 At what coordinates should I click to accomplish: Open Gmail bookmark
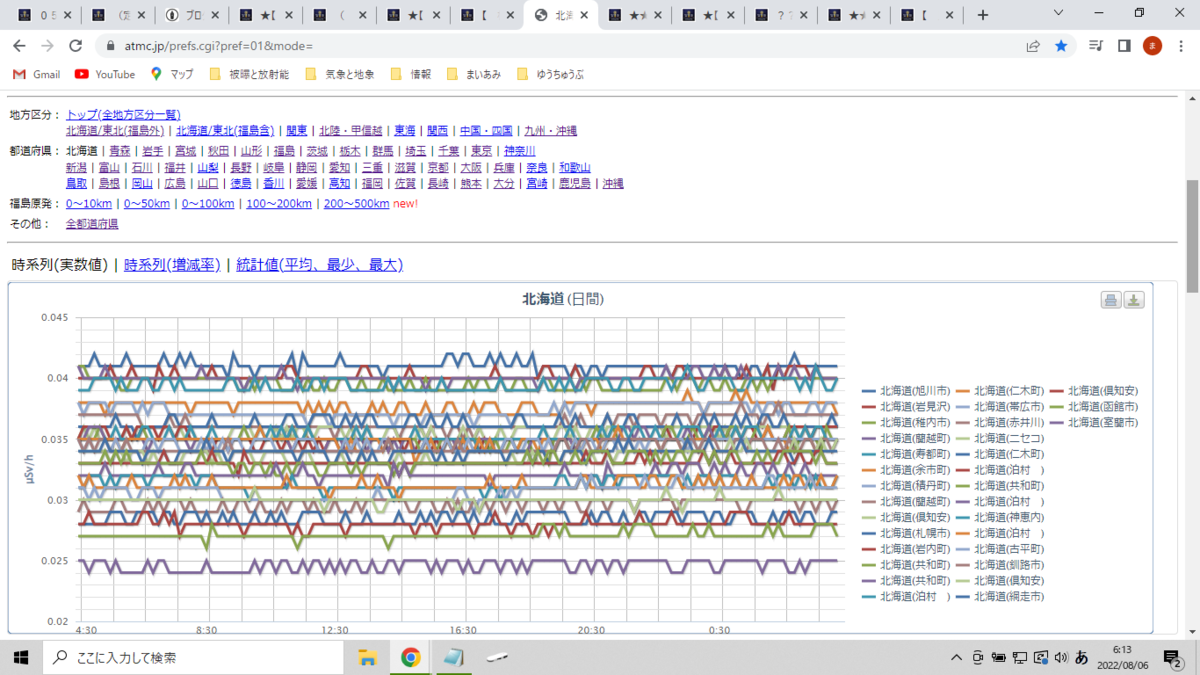click(x=36, y=74)
